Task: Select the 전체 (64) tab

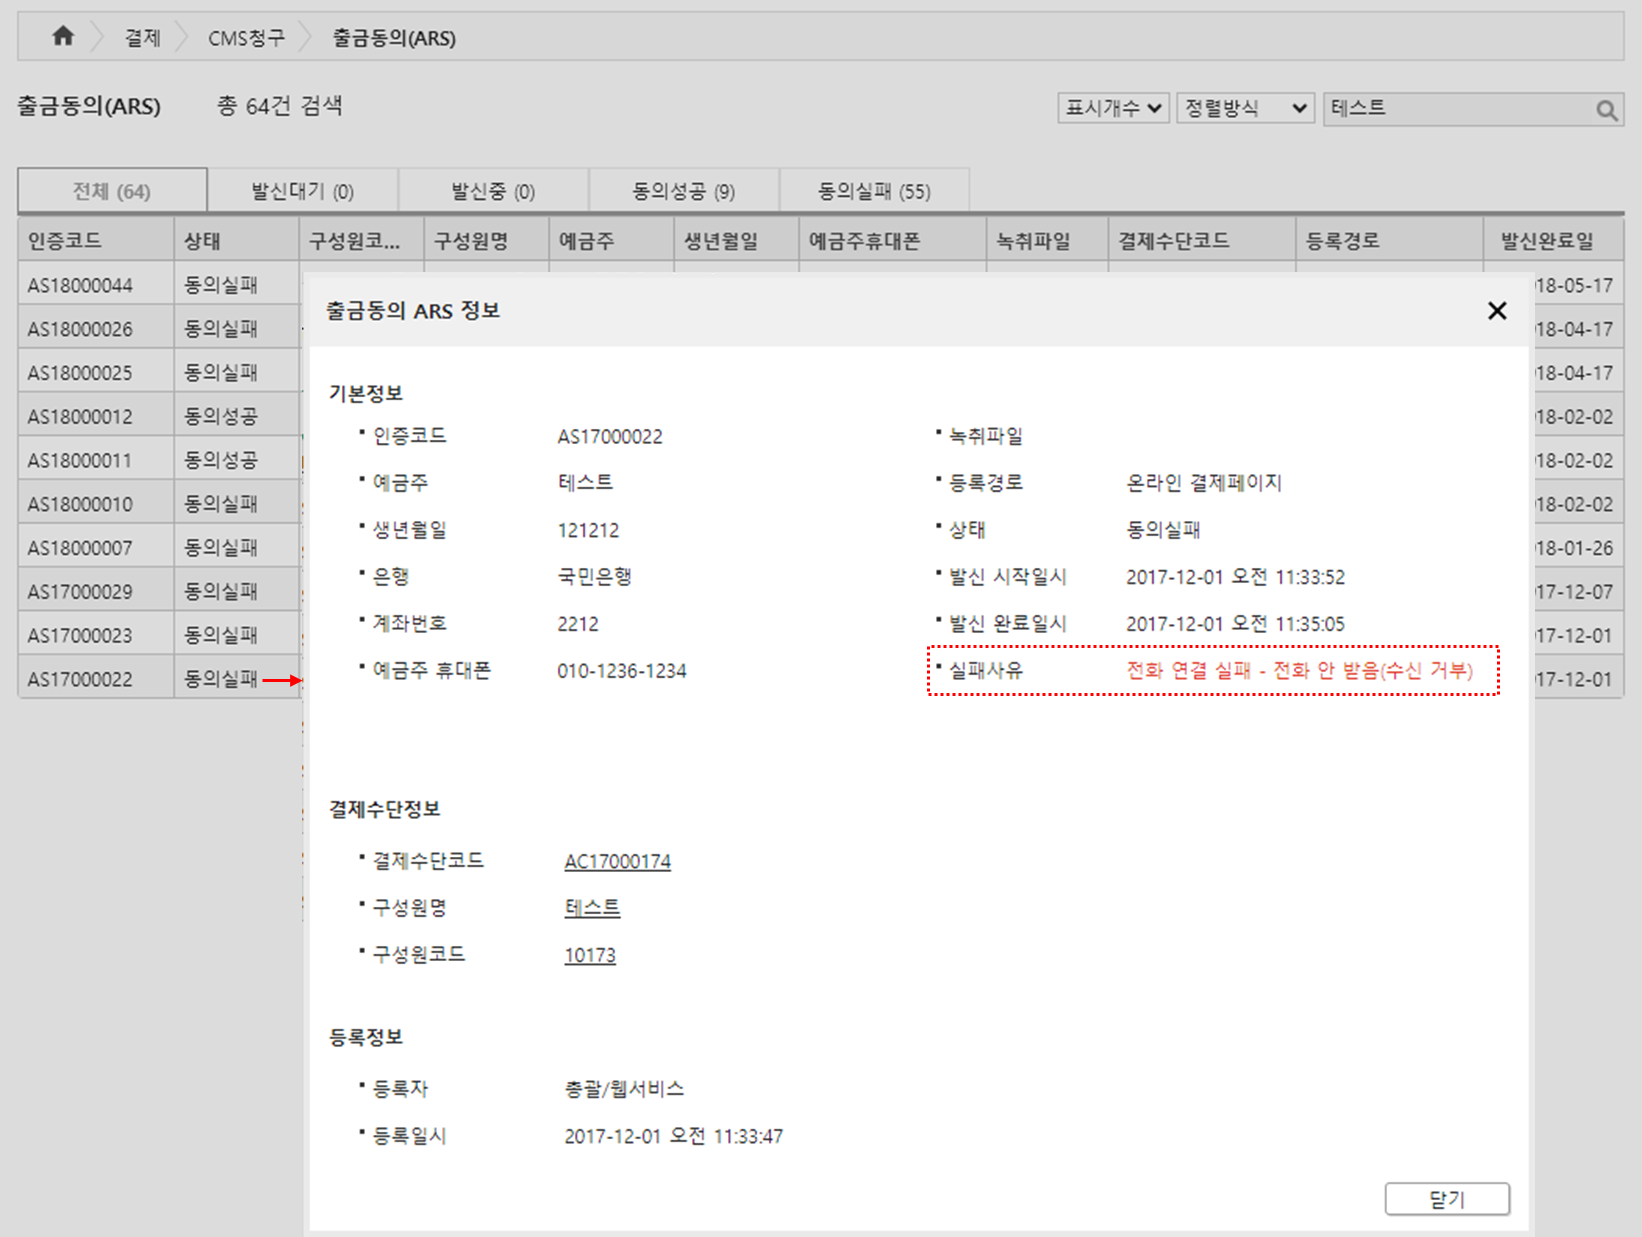Action: tap(112, 191)
